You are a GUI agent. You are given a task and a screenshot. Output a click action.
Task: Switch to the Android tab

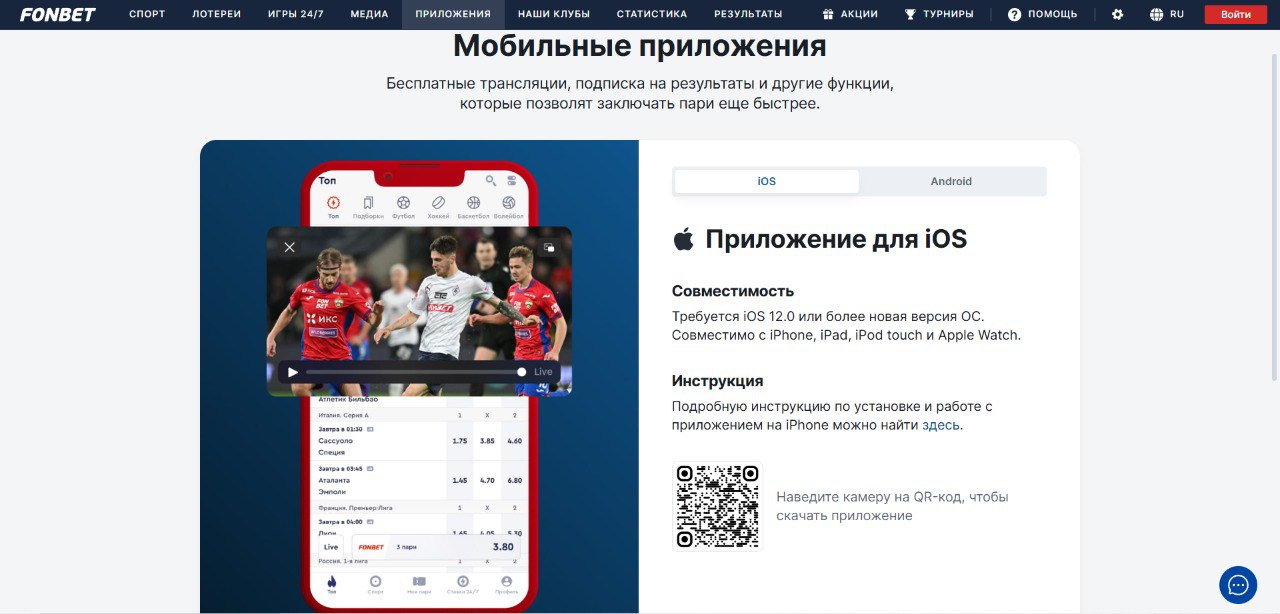(951, 181)
